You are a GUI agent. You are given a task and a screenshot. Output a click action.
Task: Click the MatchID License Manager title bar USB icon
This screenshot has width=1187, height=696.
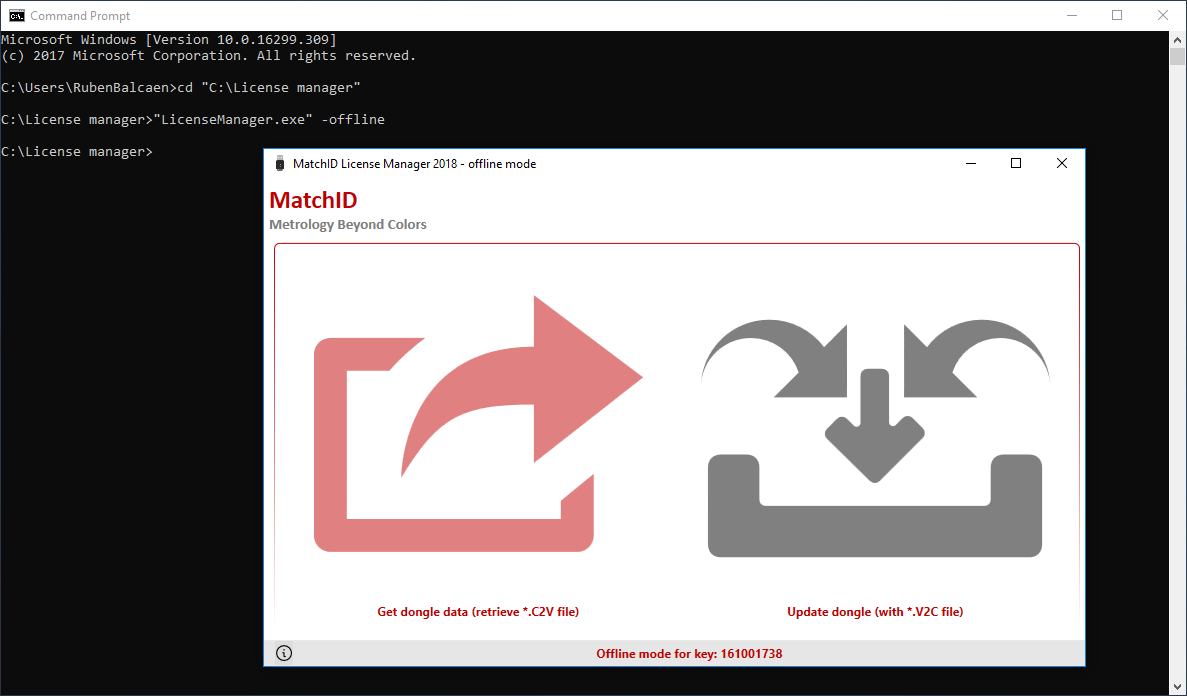coord(279,164)
